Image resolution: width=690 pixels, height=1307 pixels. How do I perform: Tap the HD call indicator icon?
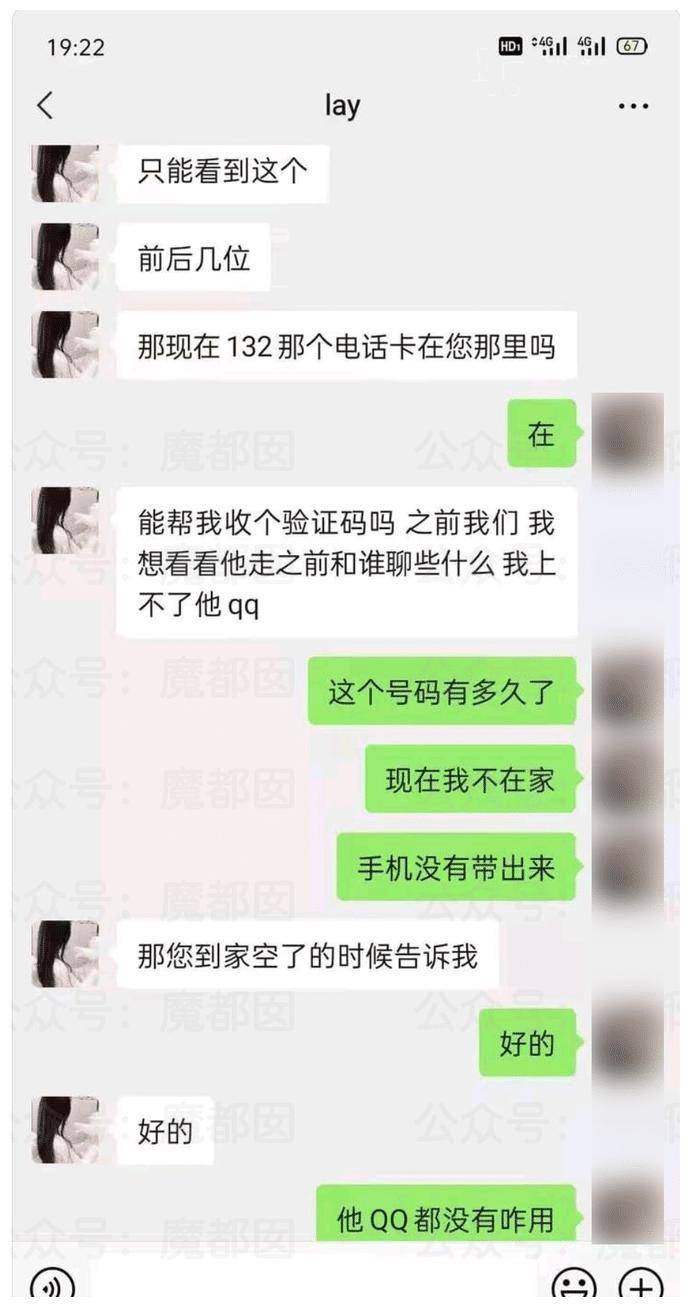[510, 46]
